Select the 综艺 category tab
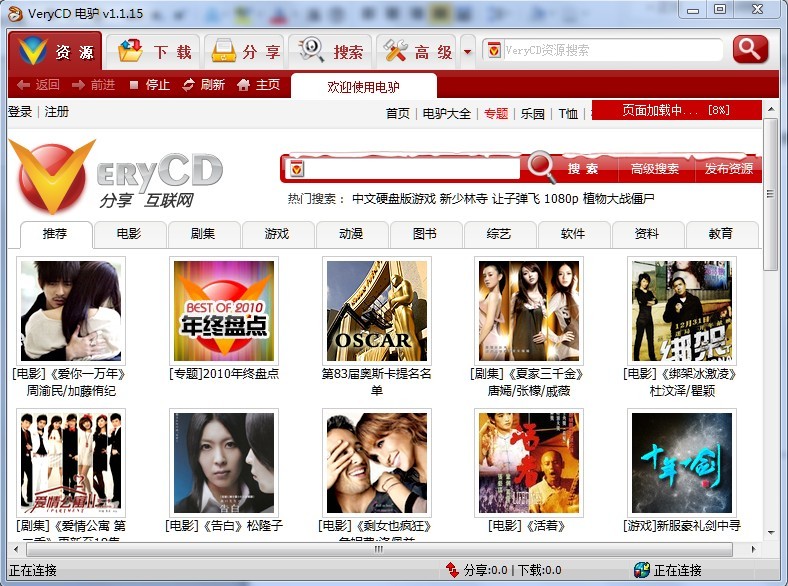 499,234
